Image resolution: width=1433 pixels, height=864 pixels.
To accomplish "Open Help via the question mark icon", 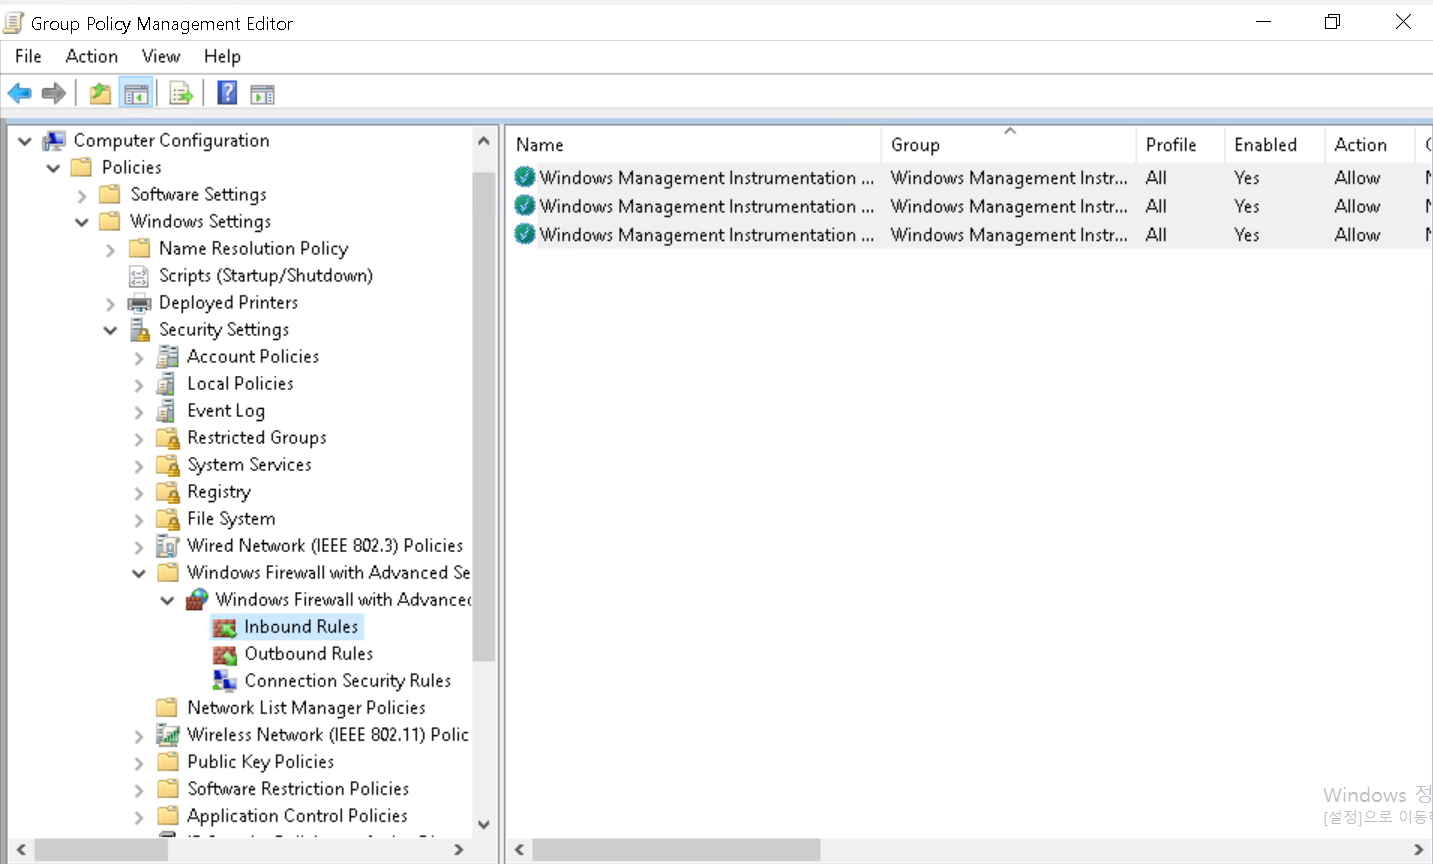I will [227, 93].
